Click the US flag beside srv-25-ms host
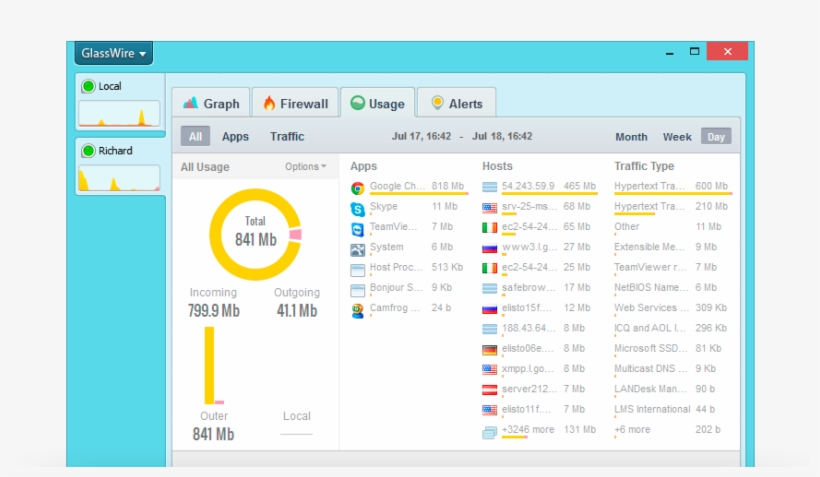The width and height of the screenshot is (820, 477). click(489, 208)
